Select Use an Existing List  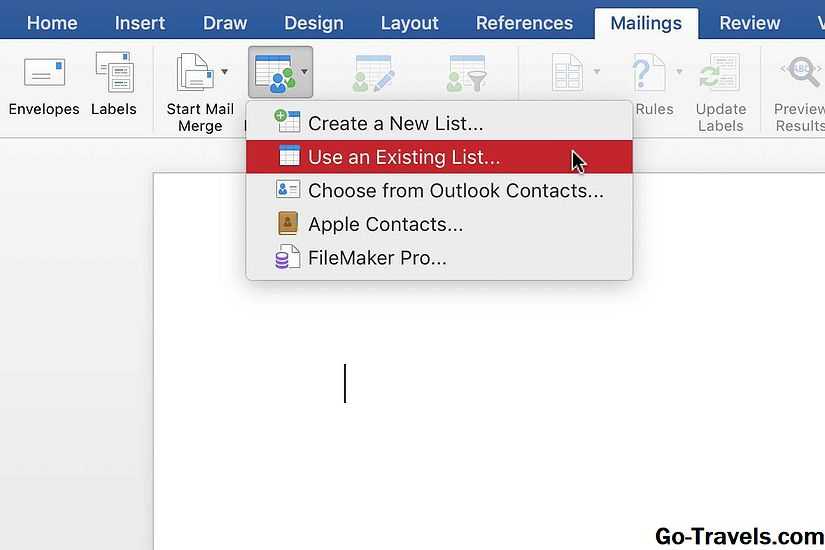pyautogui.click(x=404, y=157)
